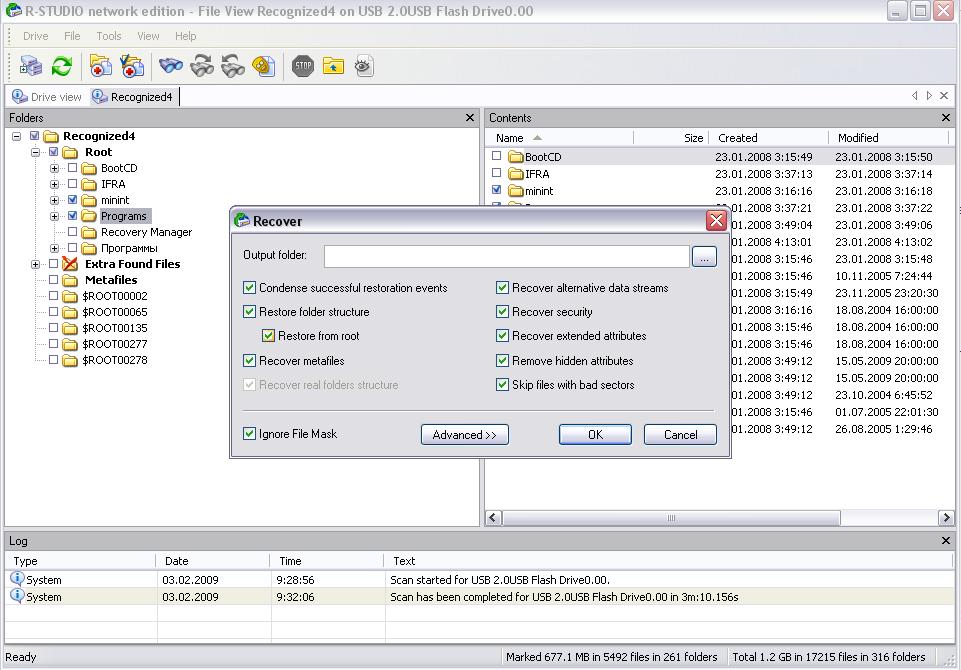
Task: Click the STOP toolbar icon
Action: 303,66
